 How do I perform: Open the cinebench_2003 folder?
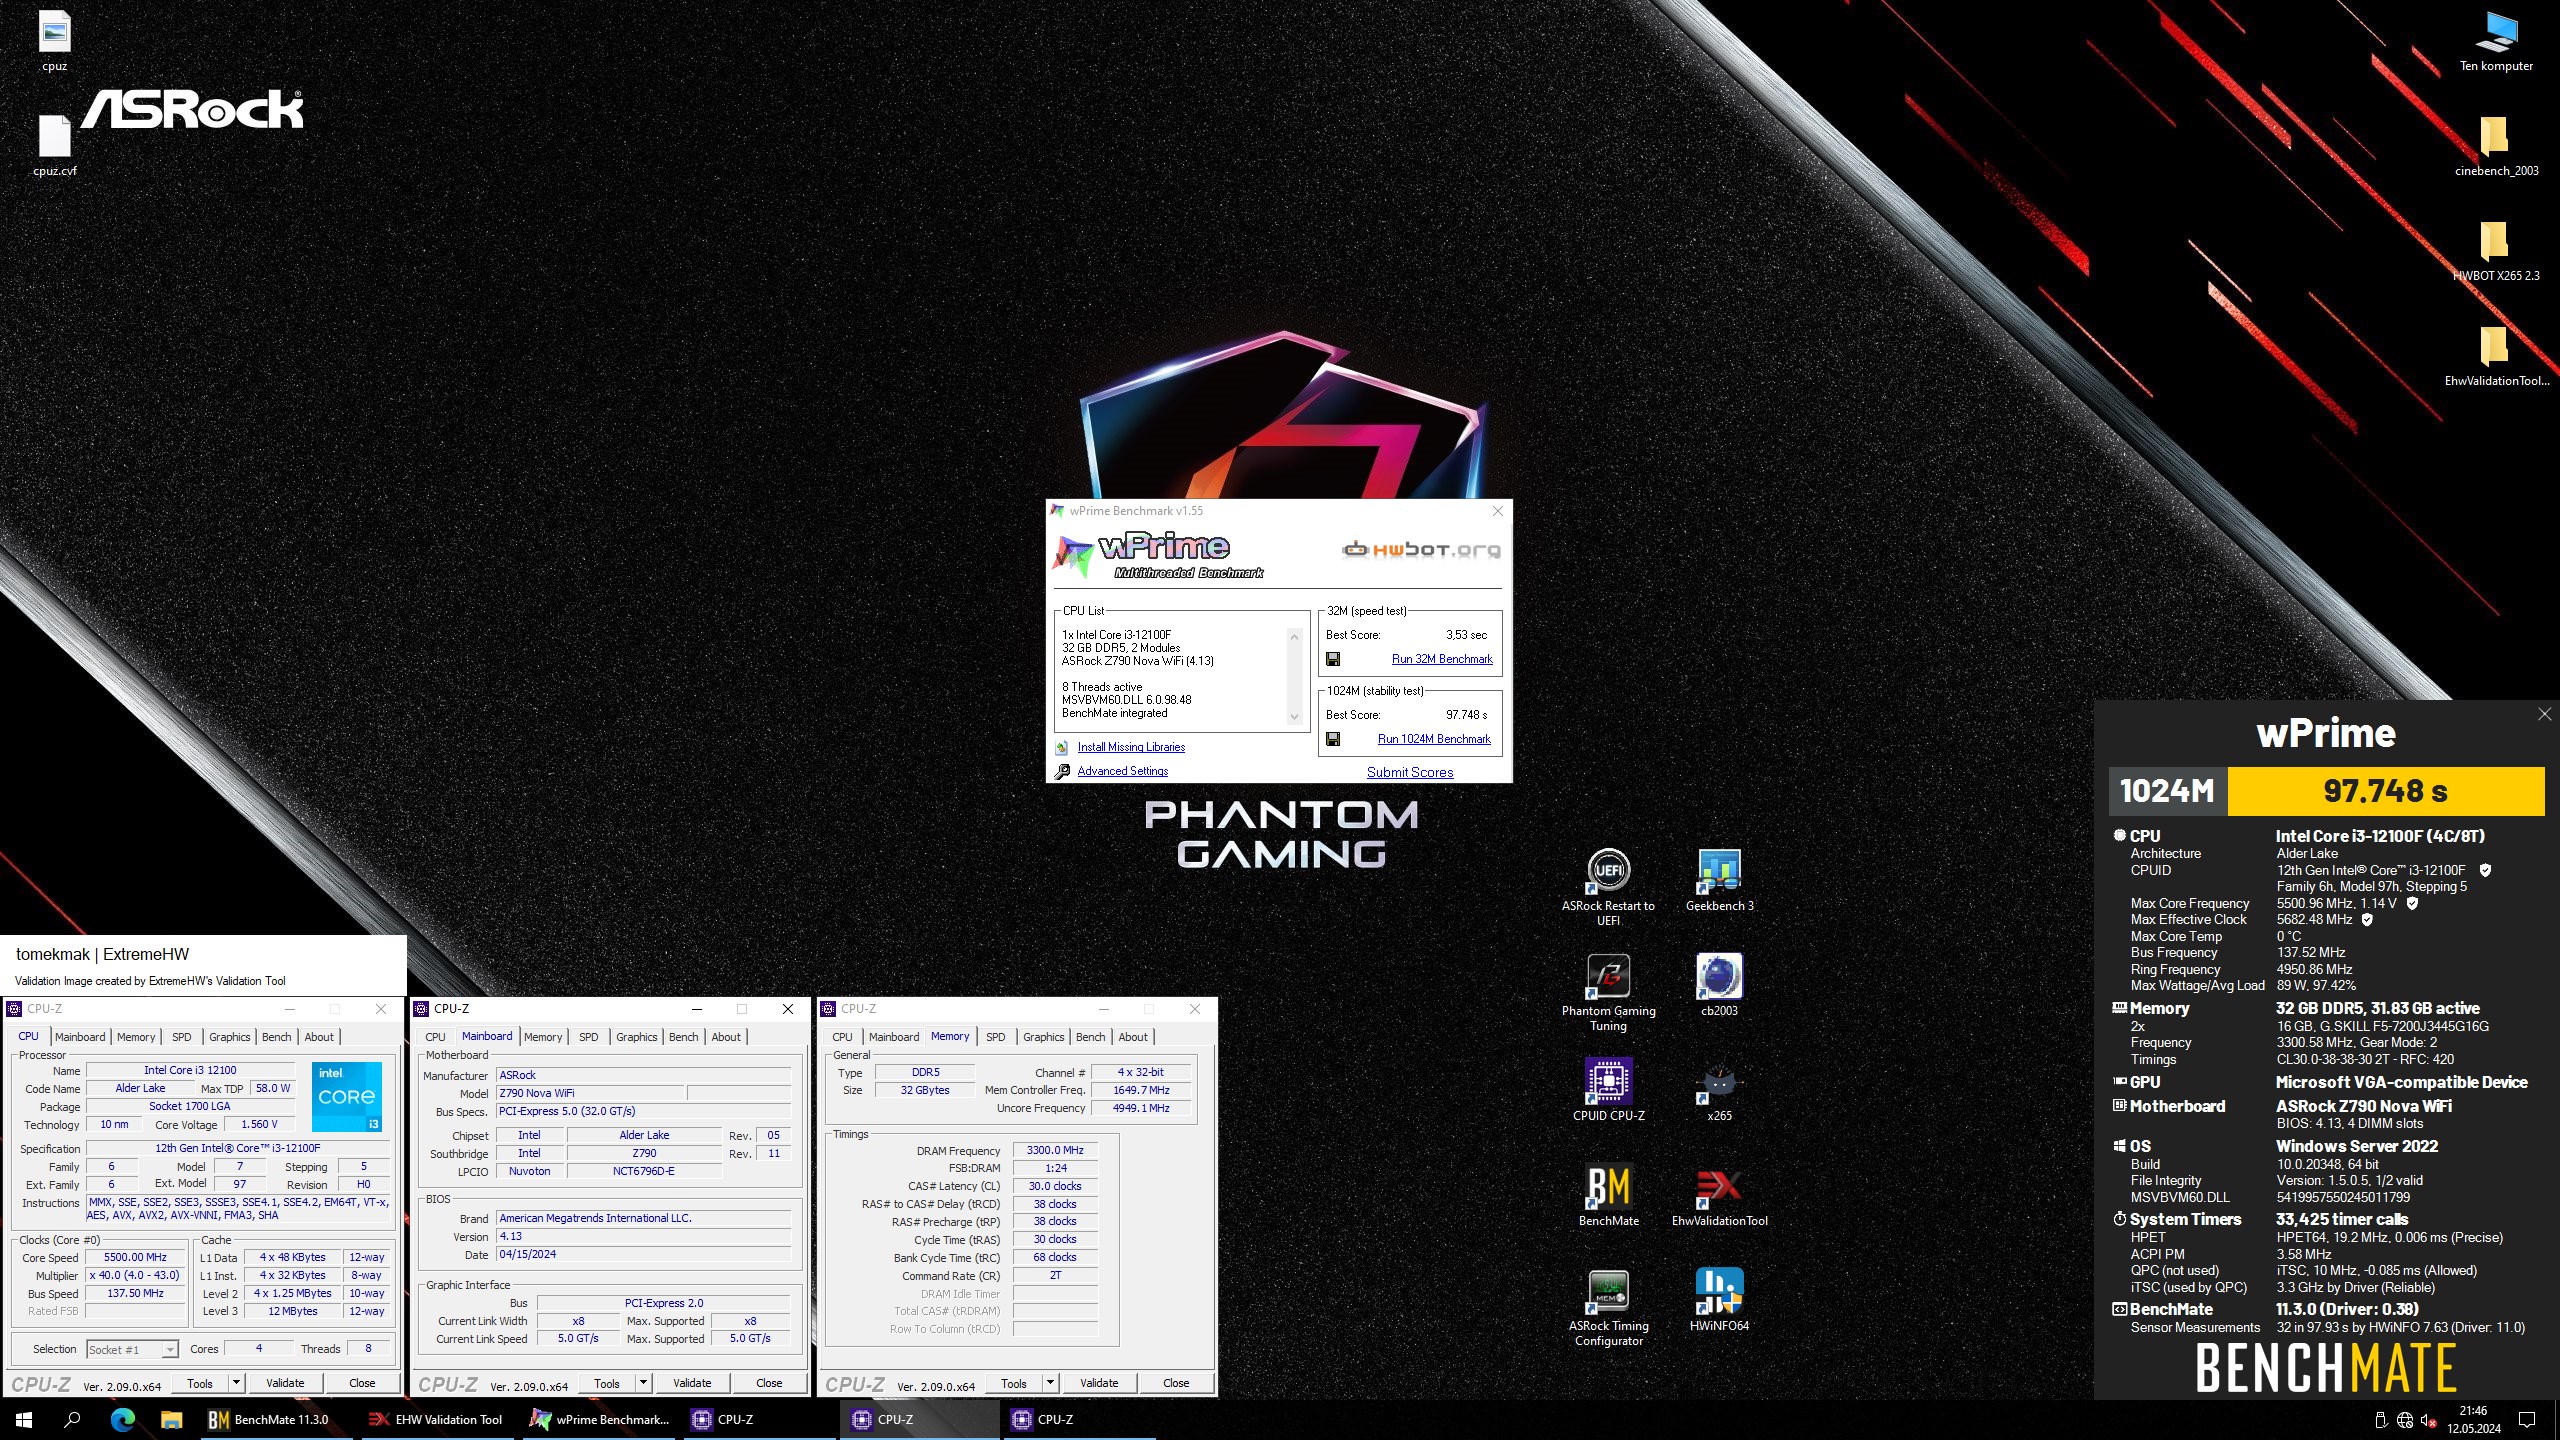tap(2496, 145)
